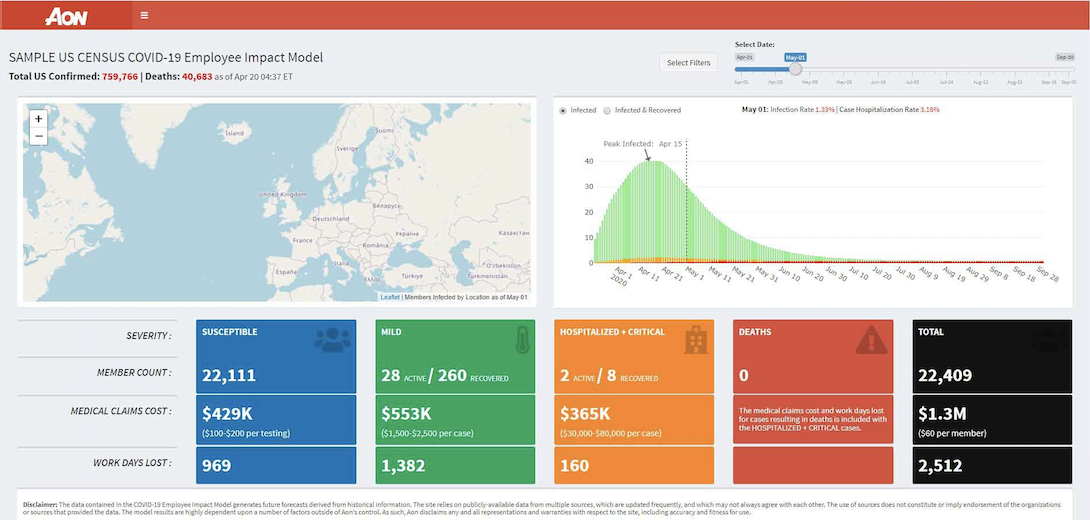Click United Kingdom on the map
This screenshot has height=520, width=1090.
coord(282,194)
